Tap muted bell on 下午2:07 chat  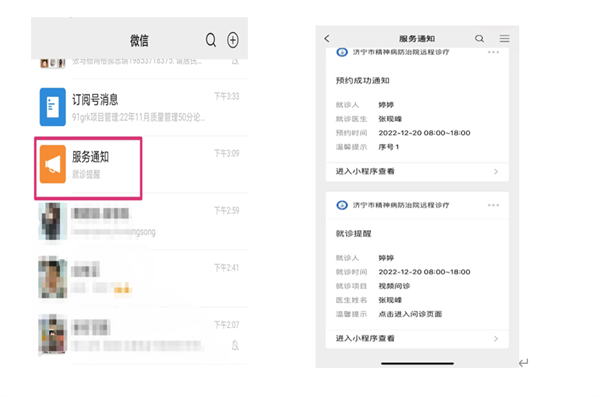pos(235,345)
